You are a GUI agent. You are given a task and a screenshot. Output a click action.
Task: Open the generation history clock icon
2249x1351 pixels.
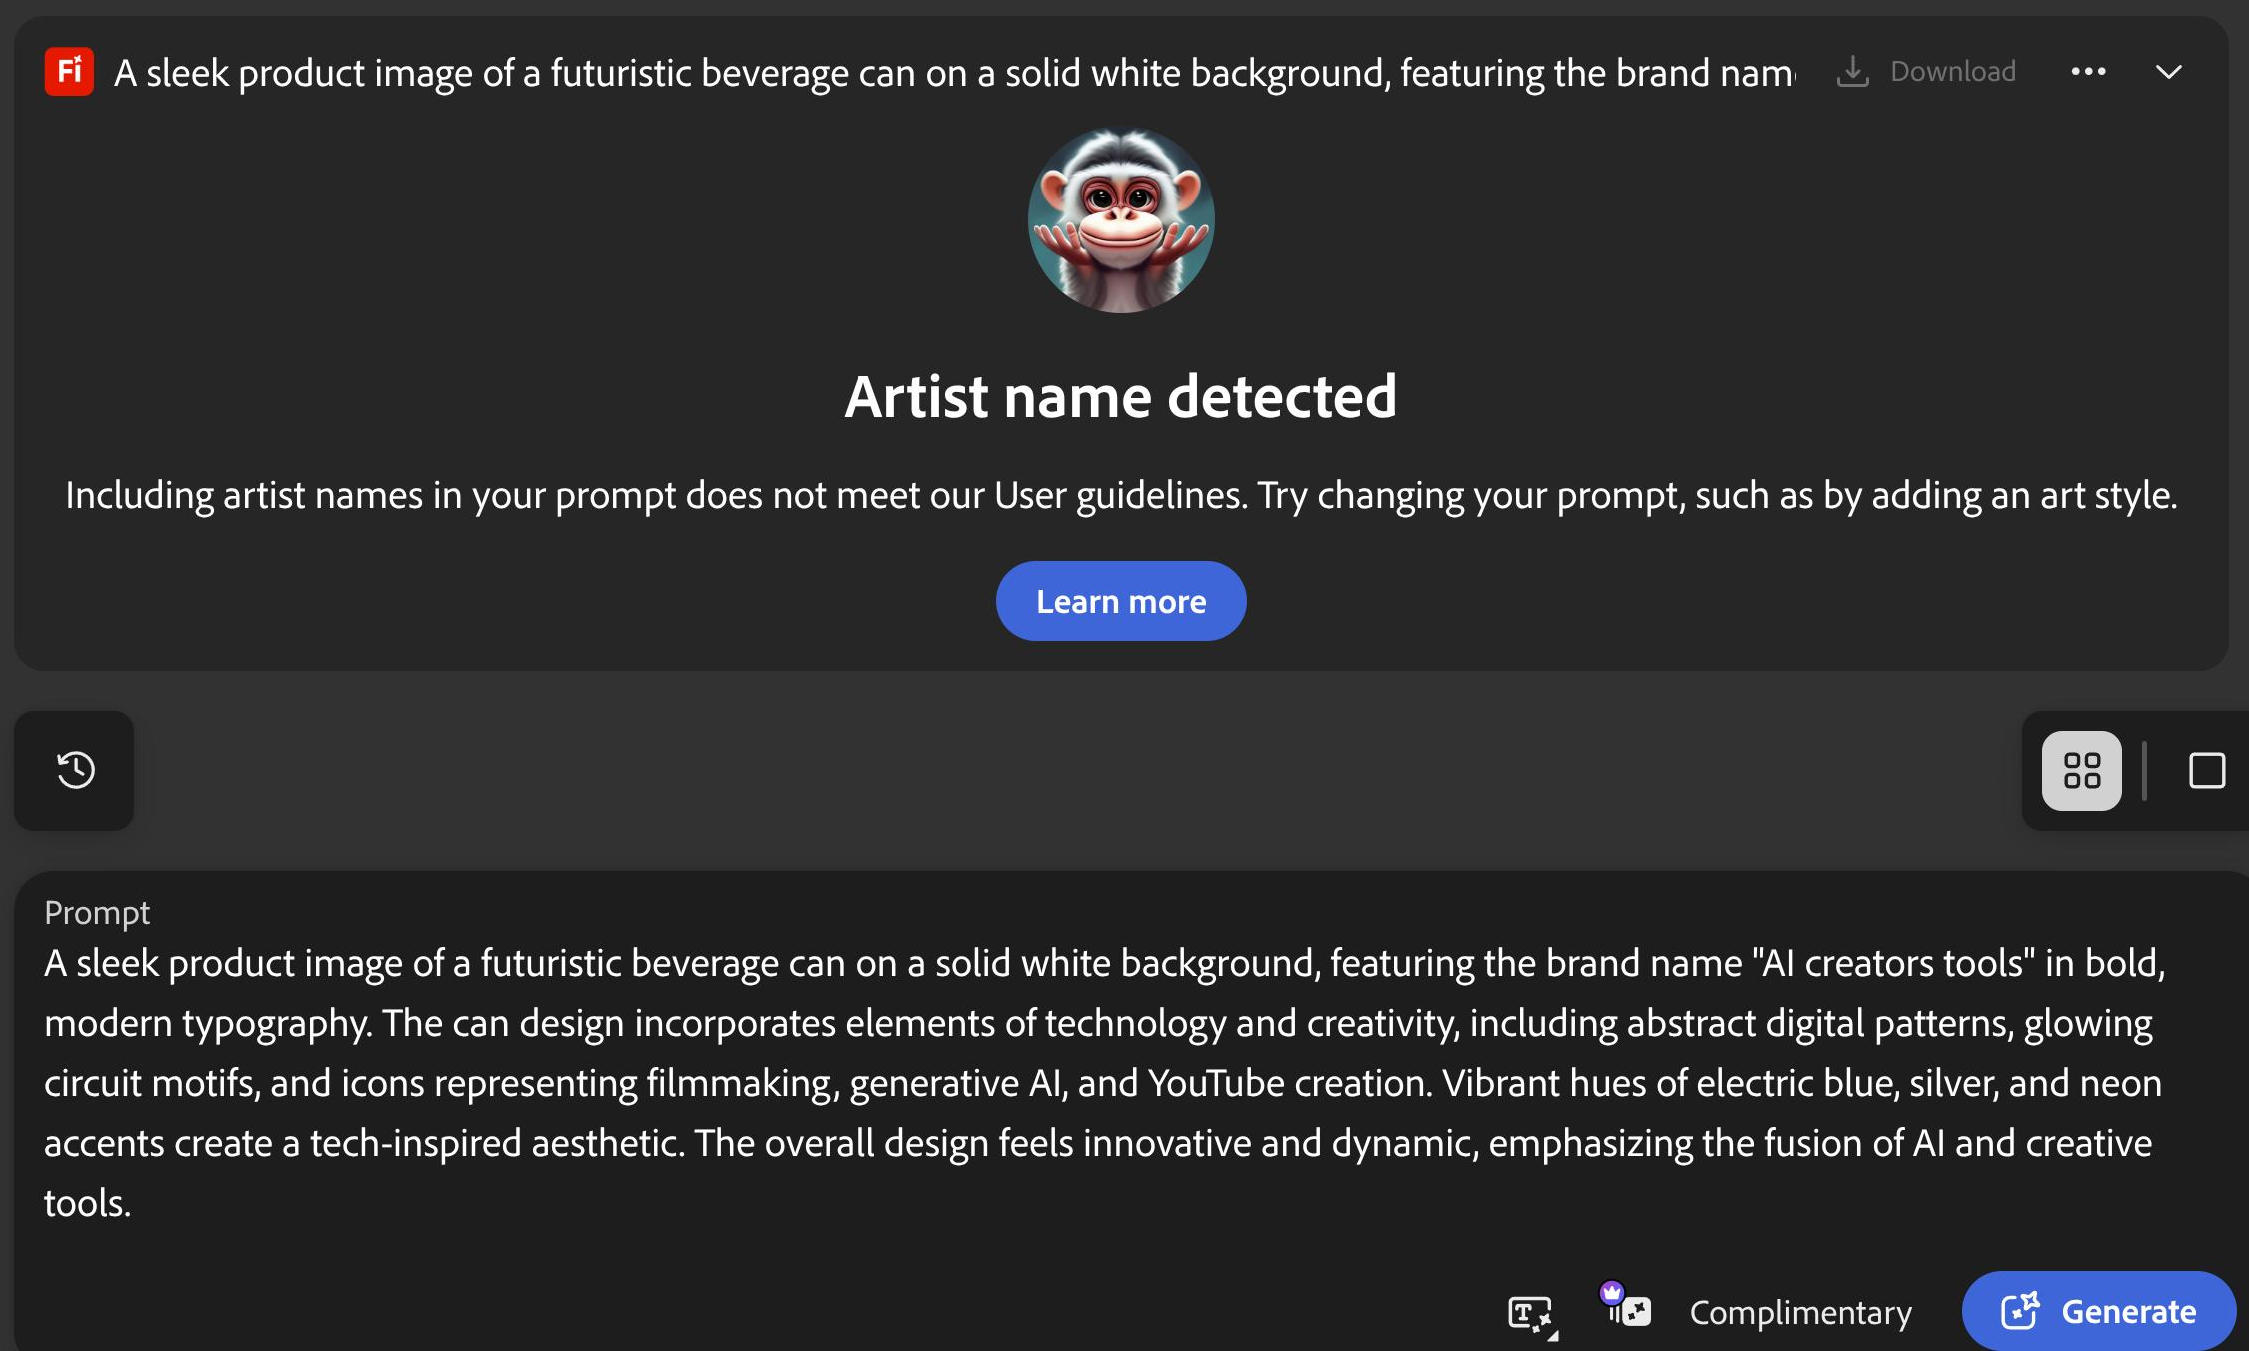(x=75, y=770)
